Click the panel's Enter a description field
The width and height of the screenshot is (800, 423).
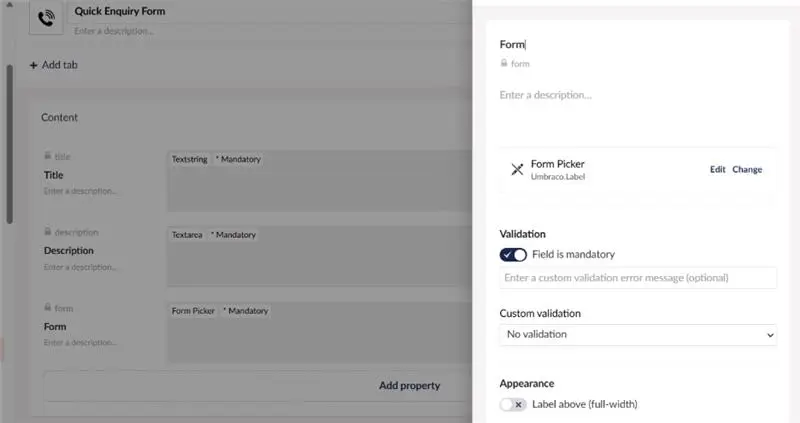(638, 95)
